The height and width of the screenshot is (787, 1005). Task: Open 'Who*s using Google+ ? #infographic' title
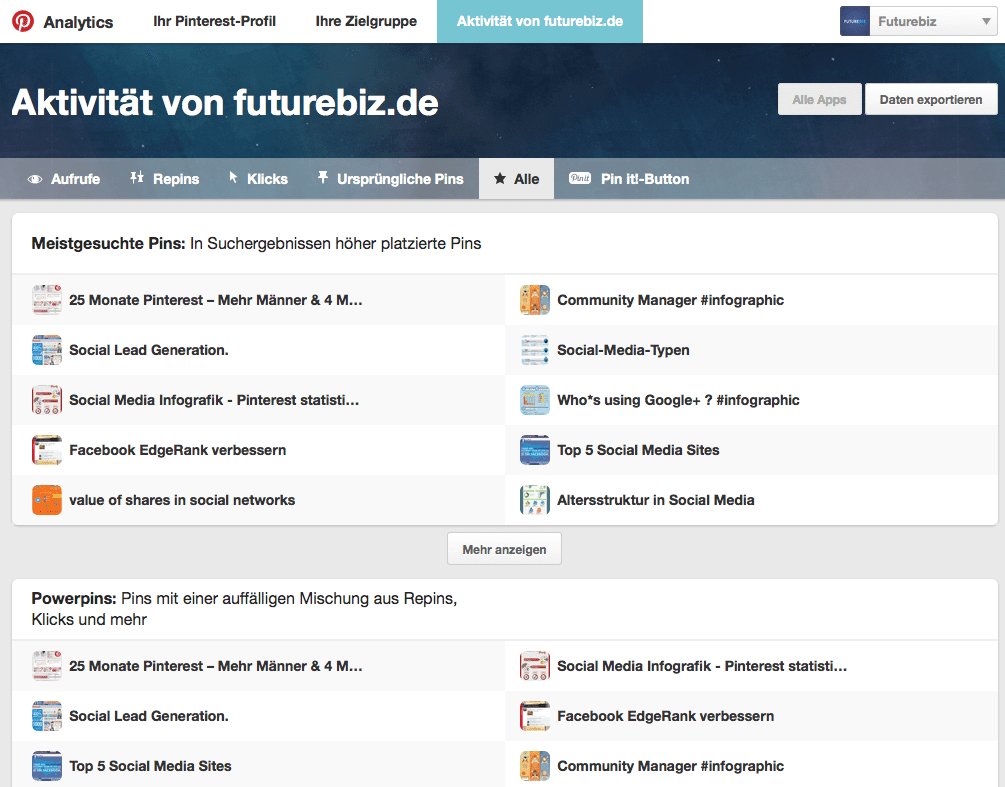pyautogui.click(x=678, y=400)
